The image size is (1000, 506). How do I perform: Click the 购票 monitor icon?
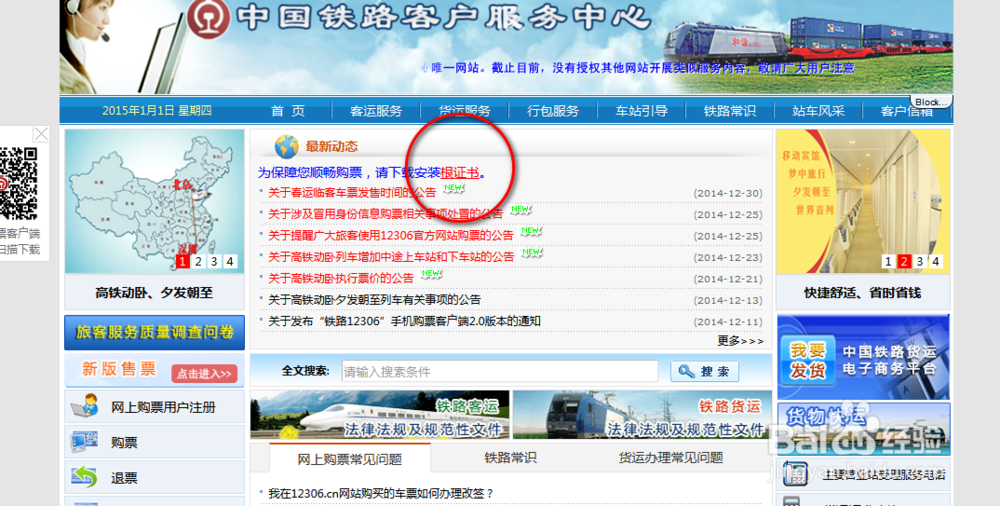coord(84,442)
